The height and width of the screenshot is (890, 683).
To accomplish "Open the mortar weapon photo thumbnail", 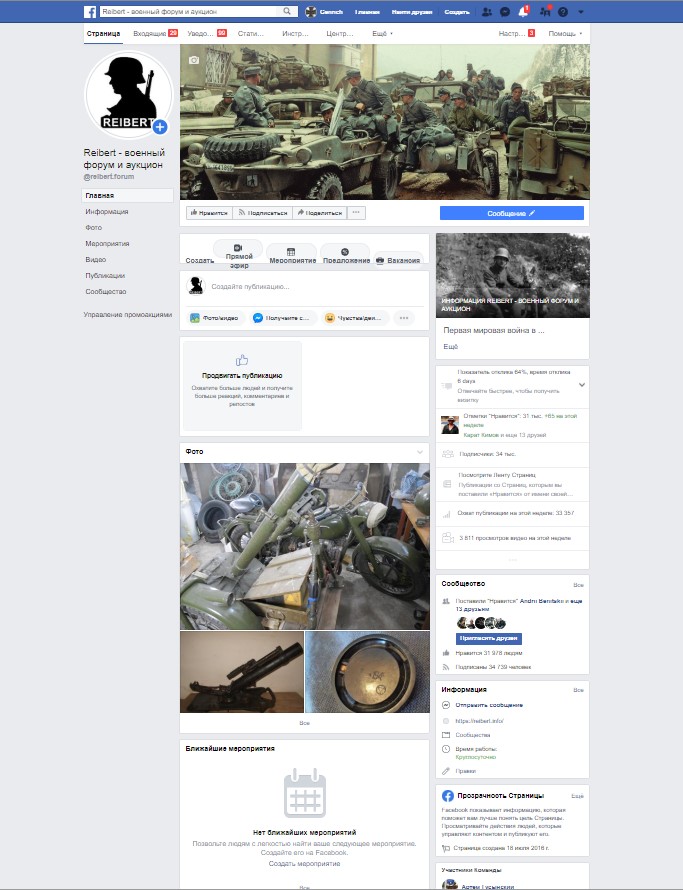I will tap(242, 672).
